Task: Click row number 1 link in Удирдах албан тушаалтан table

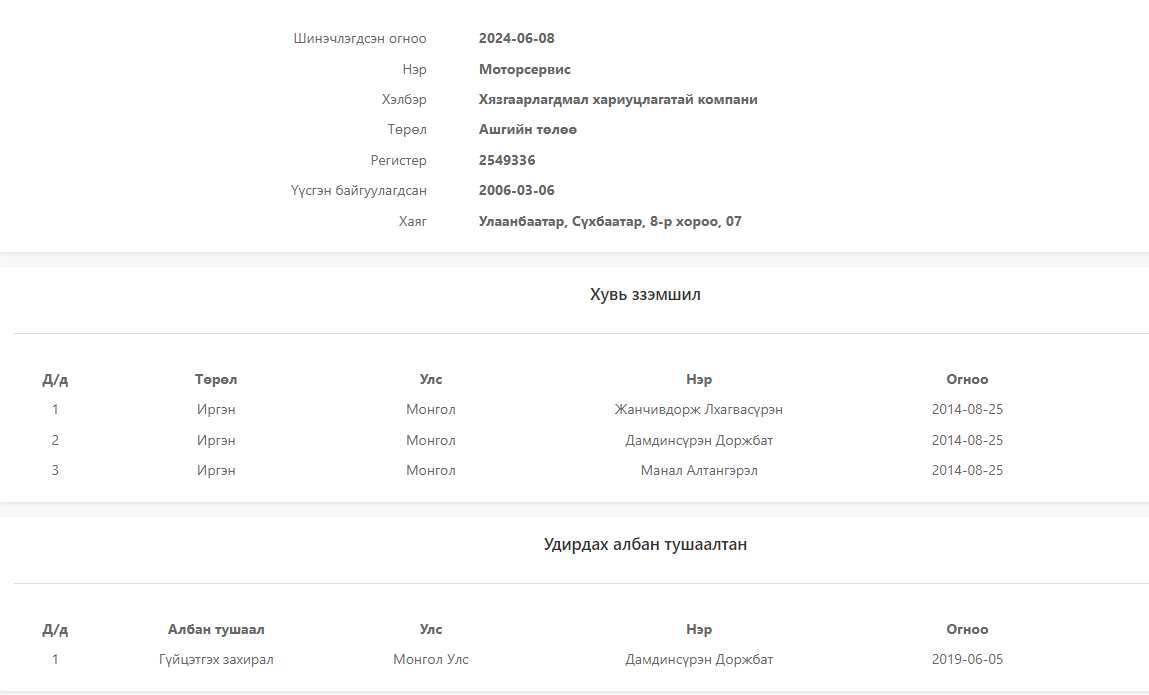Action: [55, 659]
